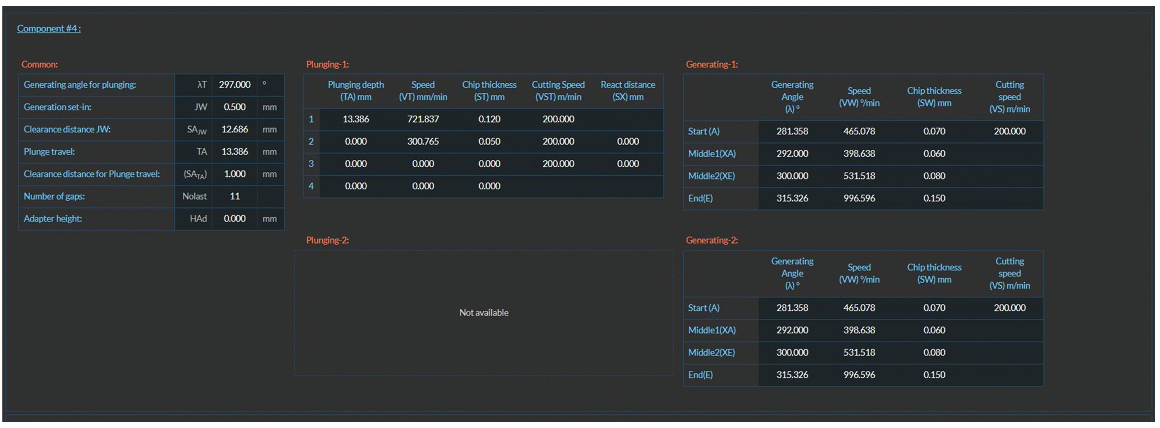Click Generating-1 Start cutting speed 200.000
Image resolution: width=1160 pixels, height=428 pixels.
click(x=1010, y=132)
